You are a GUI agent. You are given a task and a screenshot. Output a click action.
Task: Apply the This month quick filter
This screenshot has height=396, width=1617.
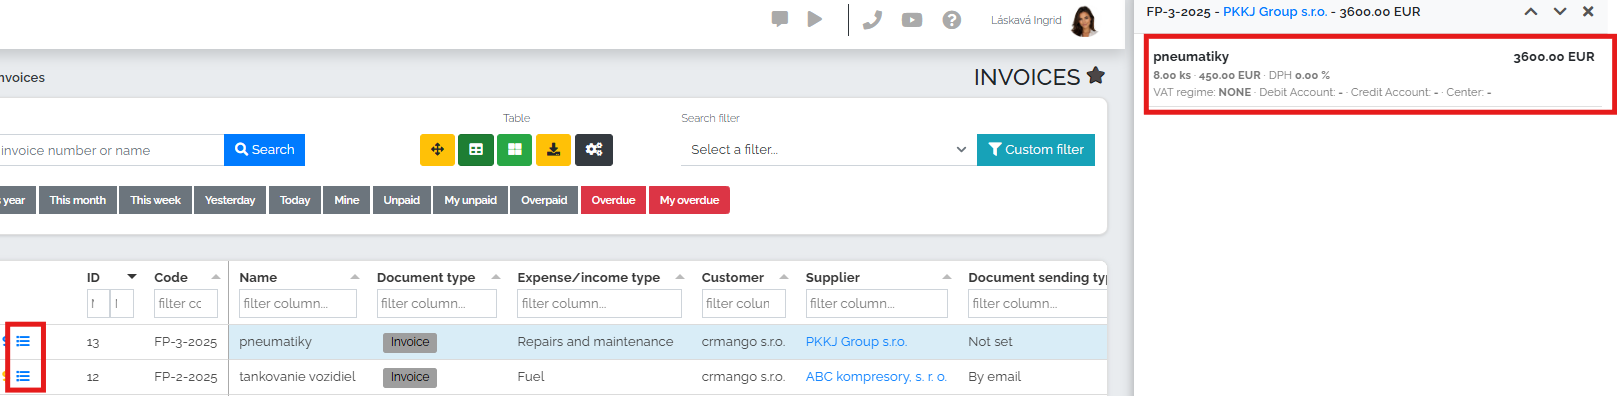click(x=78, y=200)
